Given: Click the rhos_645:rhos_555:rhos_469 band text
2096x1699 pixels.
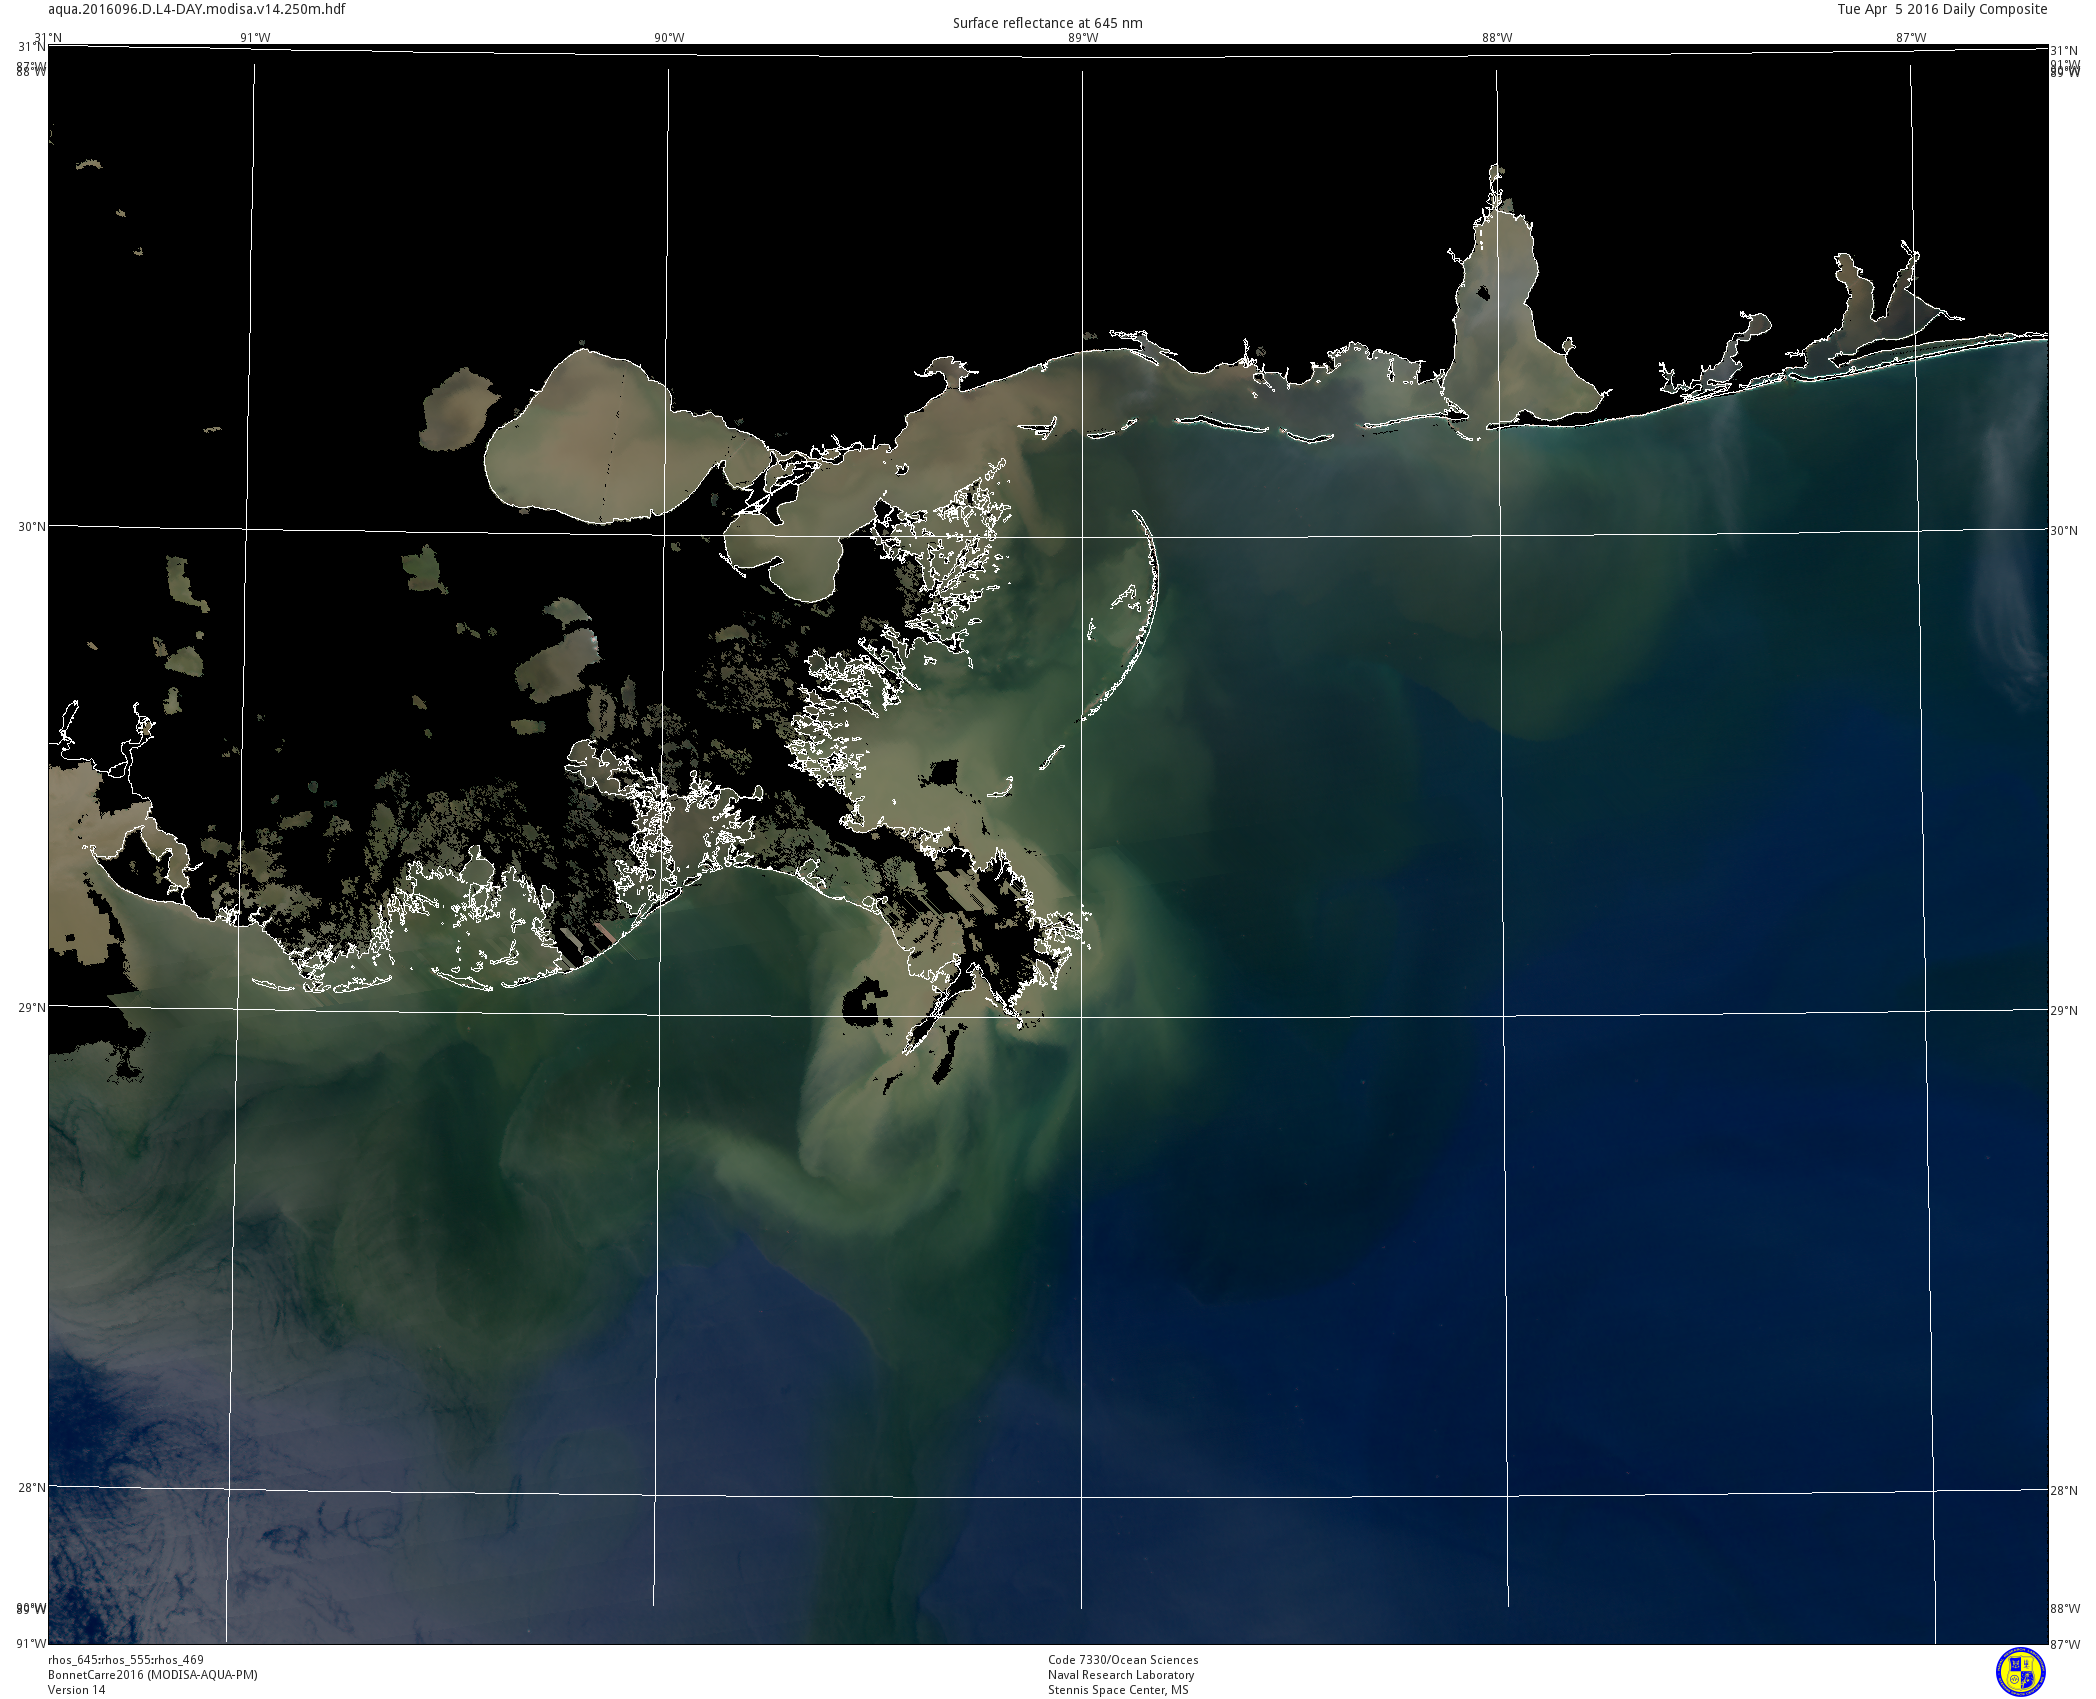Looking at the screenshot, I should click(125, 1660).
